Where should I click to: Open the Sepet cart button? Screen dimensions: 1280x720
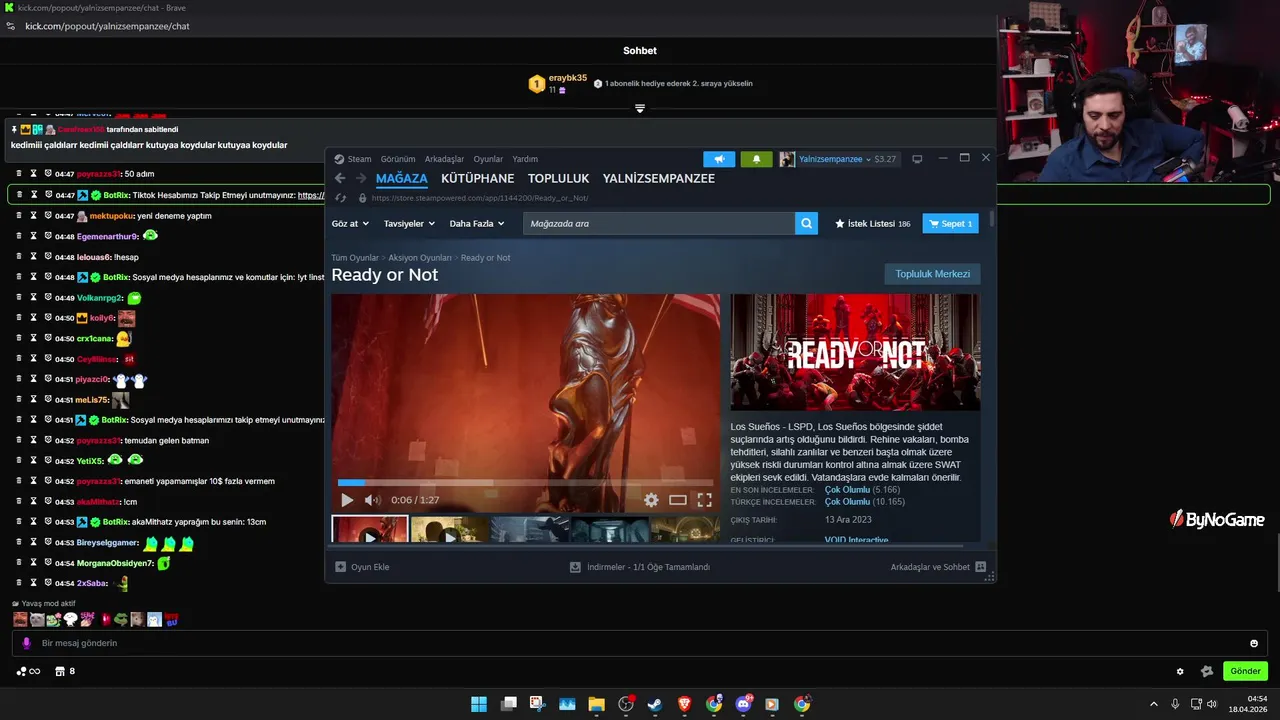coord(950,224)
